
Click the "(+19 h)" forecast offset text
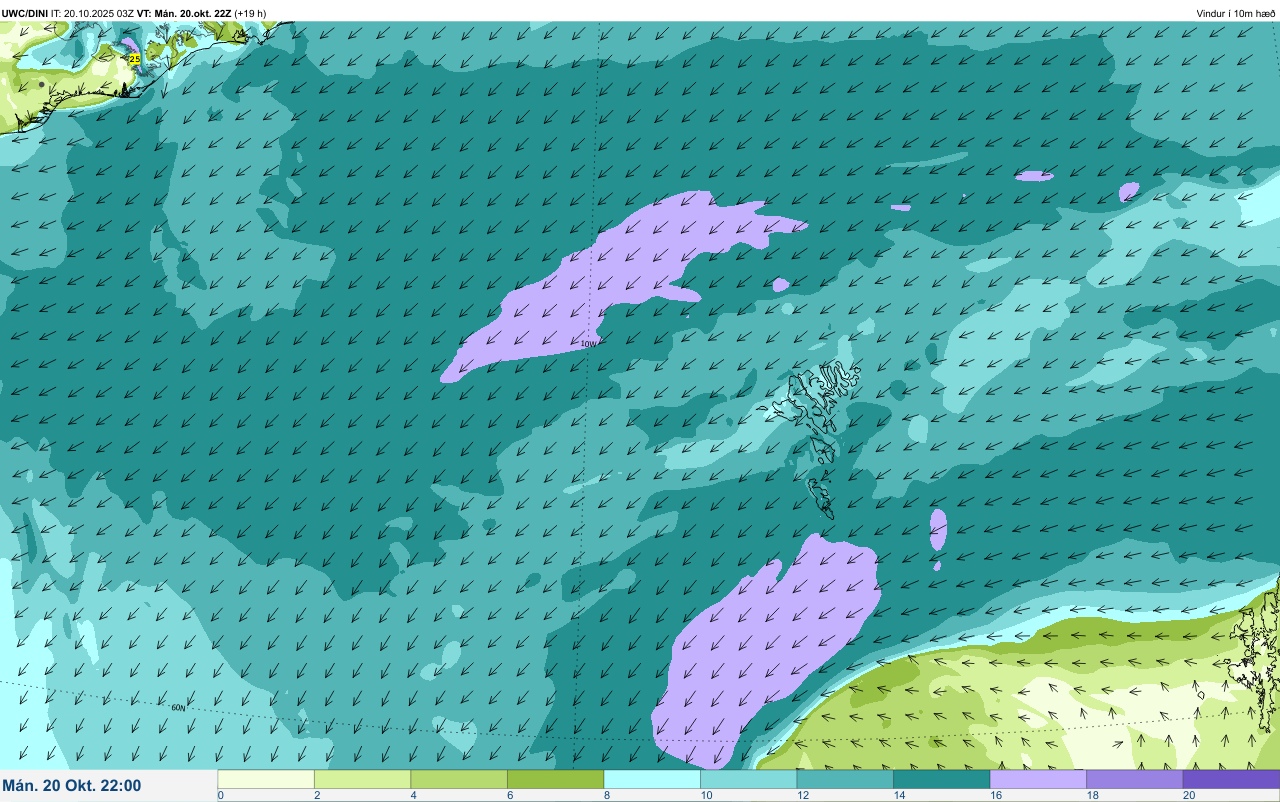pos(250,13)
